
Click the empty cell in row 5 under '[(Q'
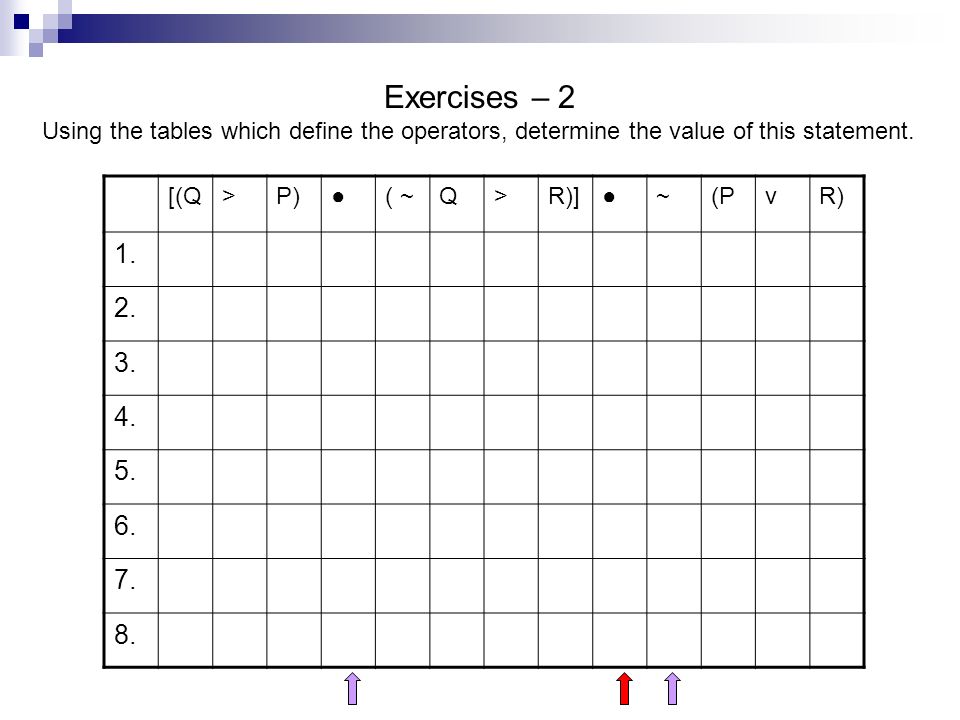point(185,476)
